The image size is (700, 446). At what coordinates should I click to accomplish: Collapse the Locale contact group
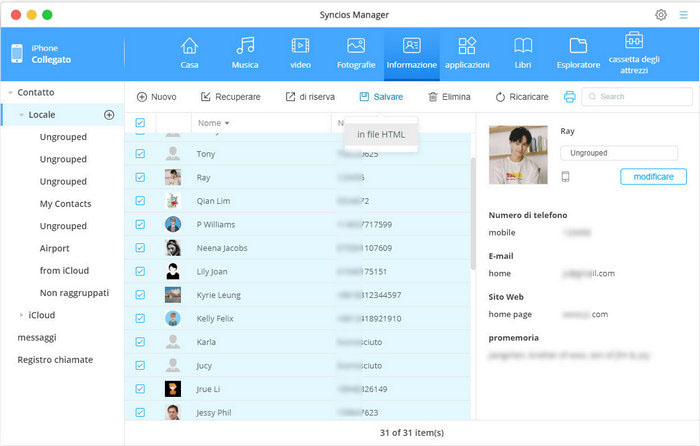(22, 115)
